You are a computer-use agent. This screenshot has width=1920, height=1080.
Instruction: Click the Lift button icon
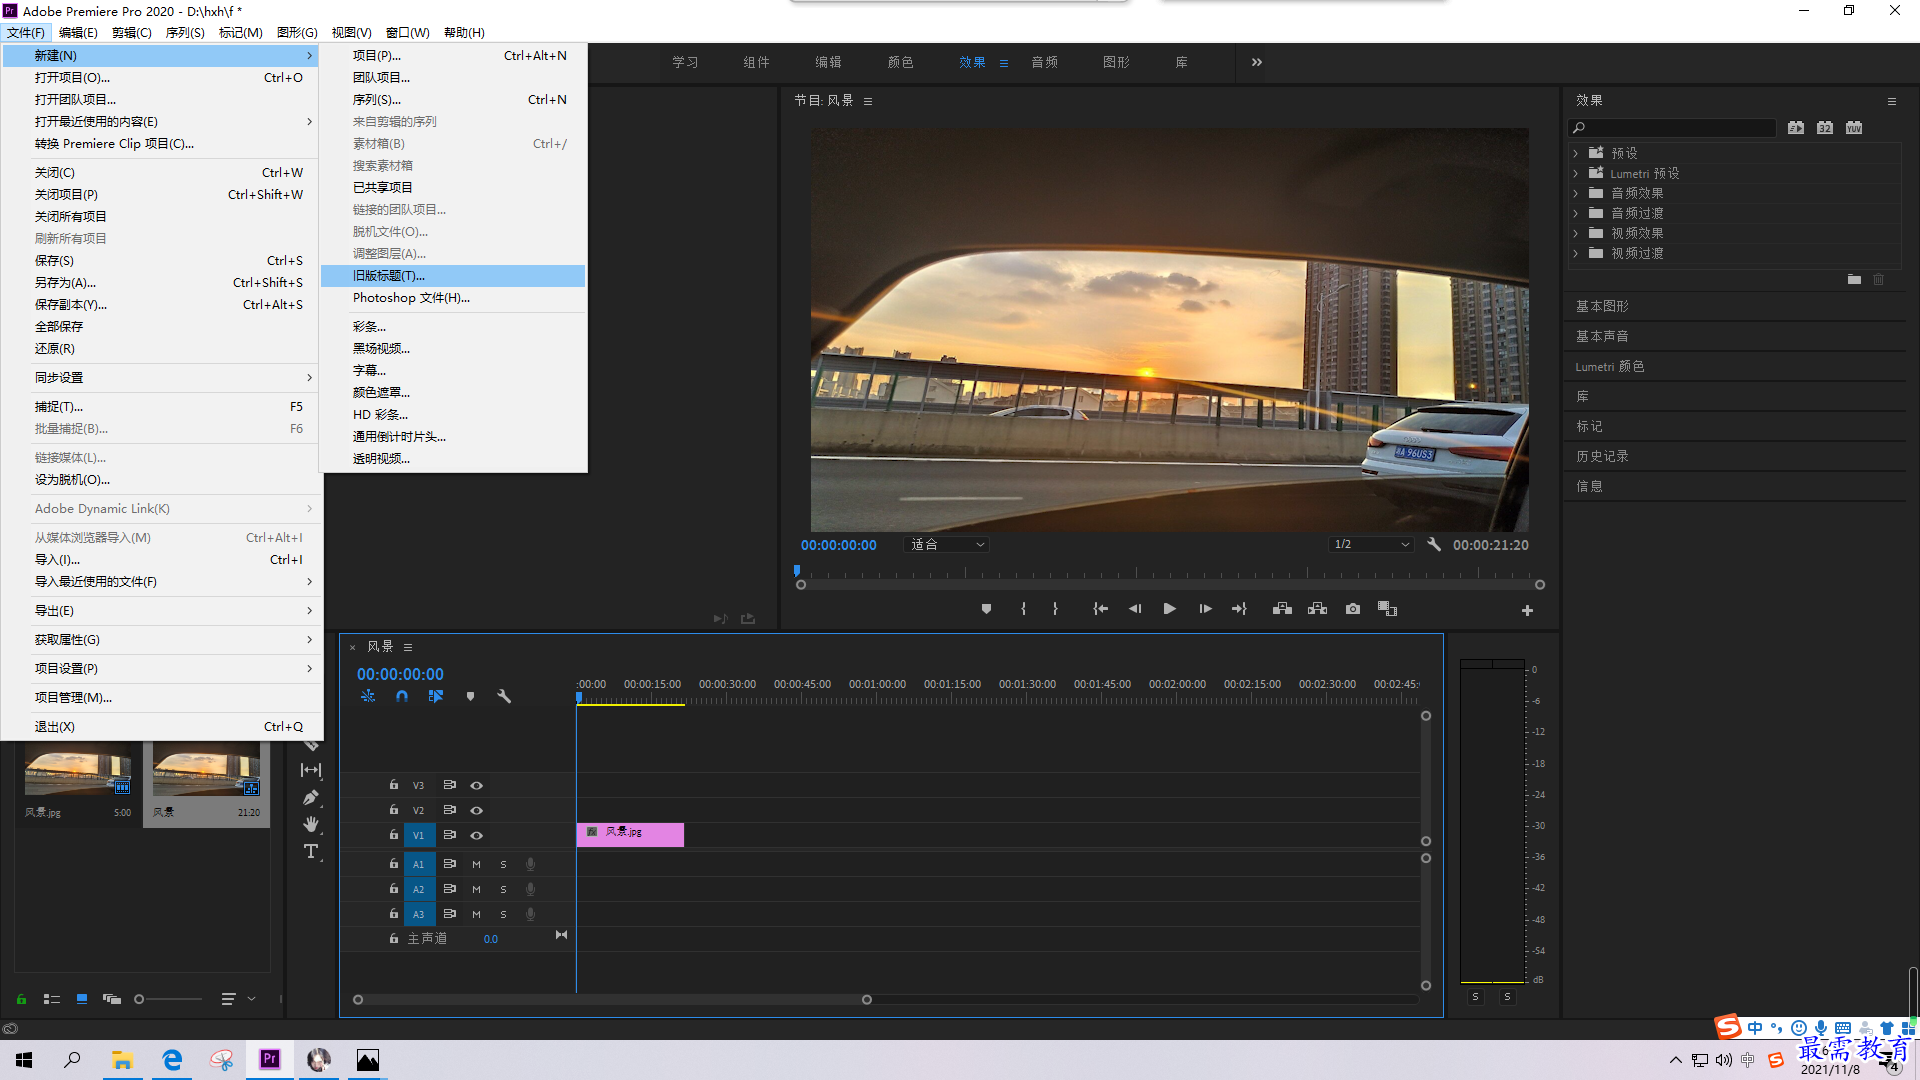pos(1282,609)
